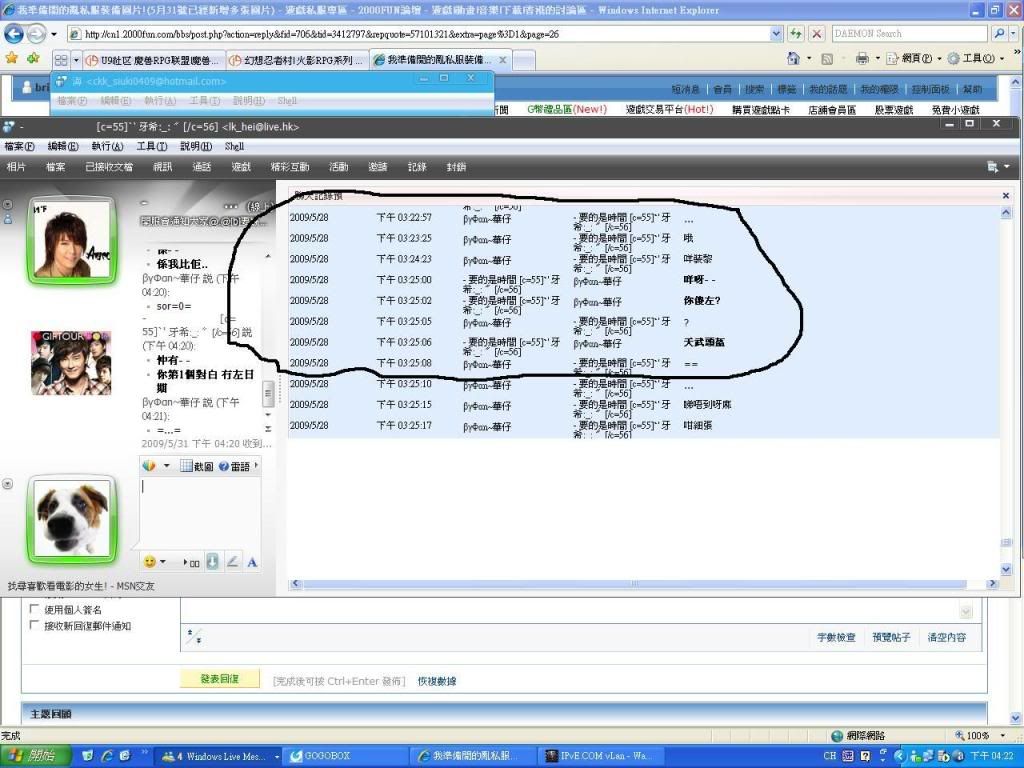Expand the zoom level 100% dropdown
This screenshot has width=1024, height=768.
point(1010,736)
